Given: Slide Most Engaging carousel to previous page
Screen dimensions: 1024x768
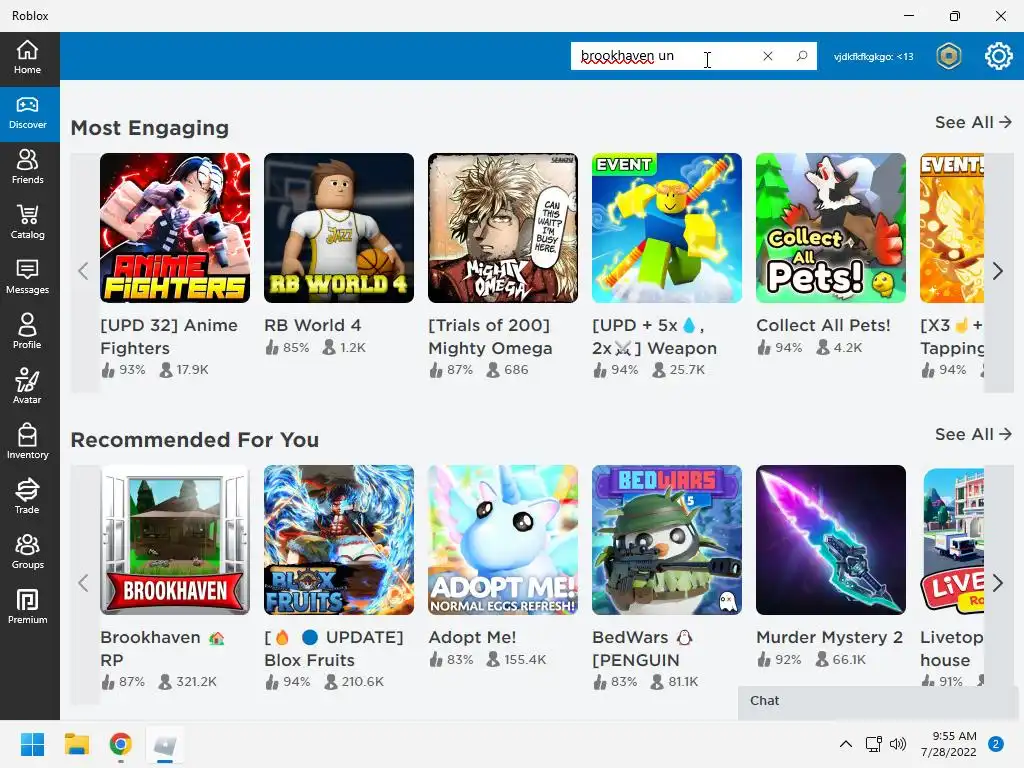Looking at the screenshot, I should point(84,272).
